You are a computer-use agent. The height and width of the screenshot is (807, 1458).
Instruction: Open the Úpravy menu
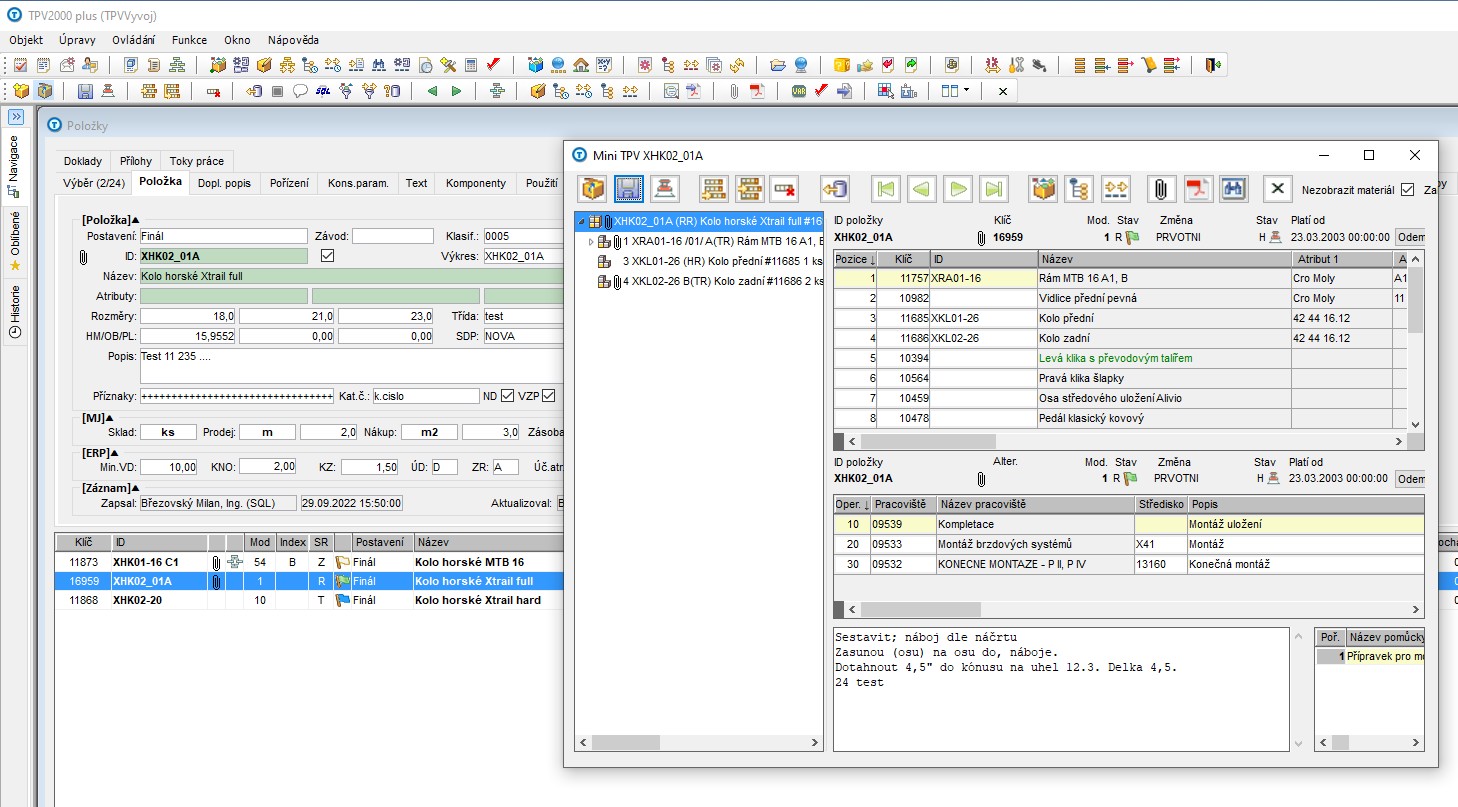(77, 40)
